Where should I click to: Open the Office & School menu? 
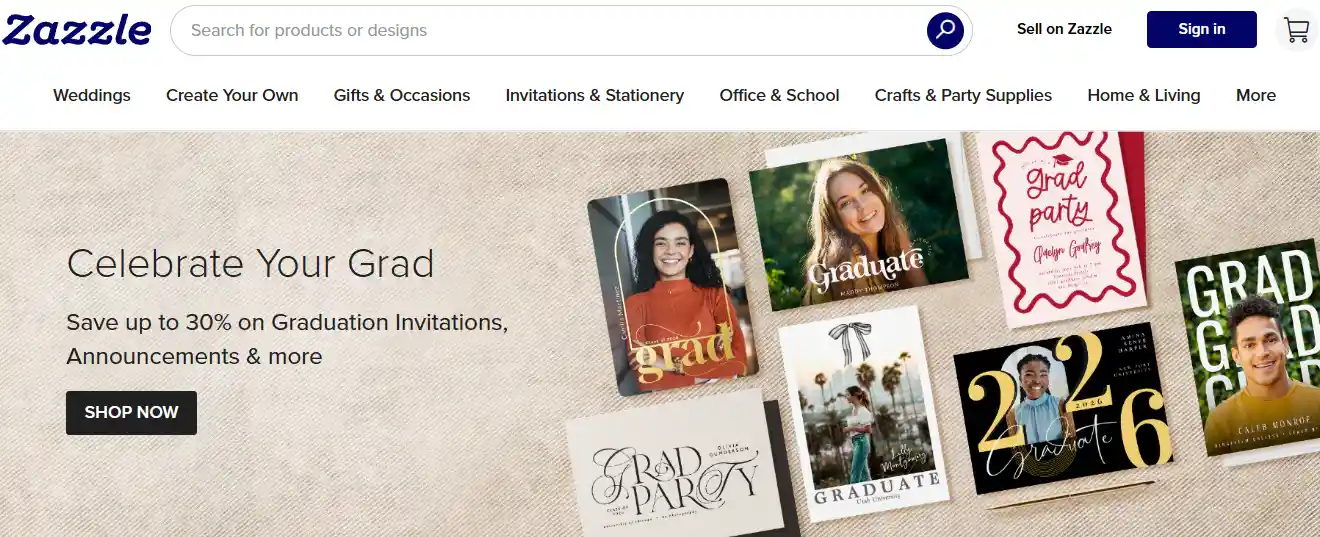tap(780, 95)
